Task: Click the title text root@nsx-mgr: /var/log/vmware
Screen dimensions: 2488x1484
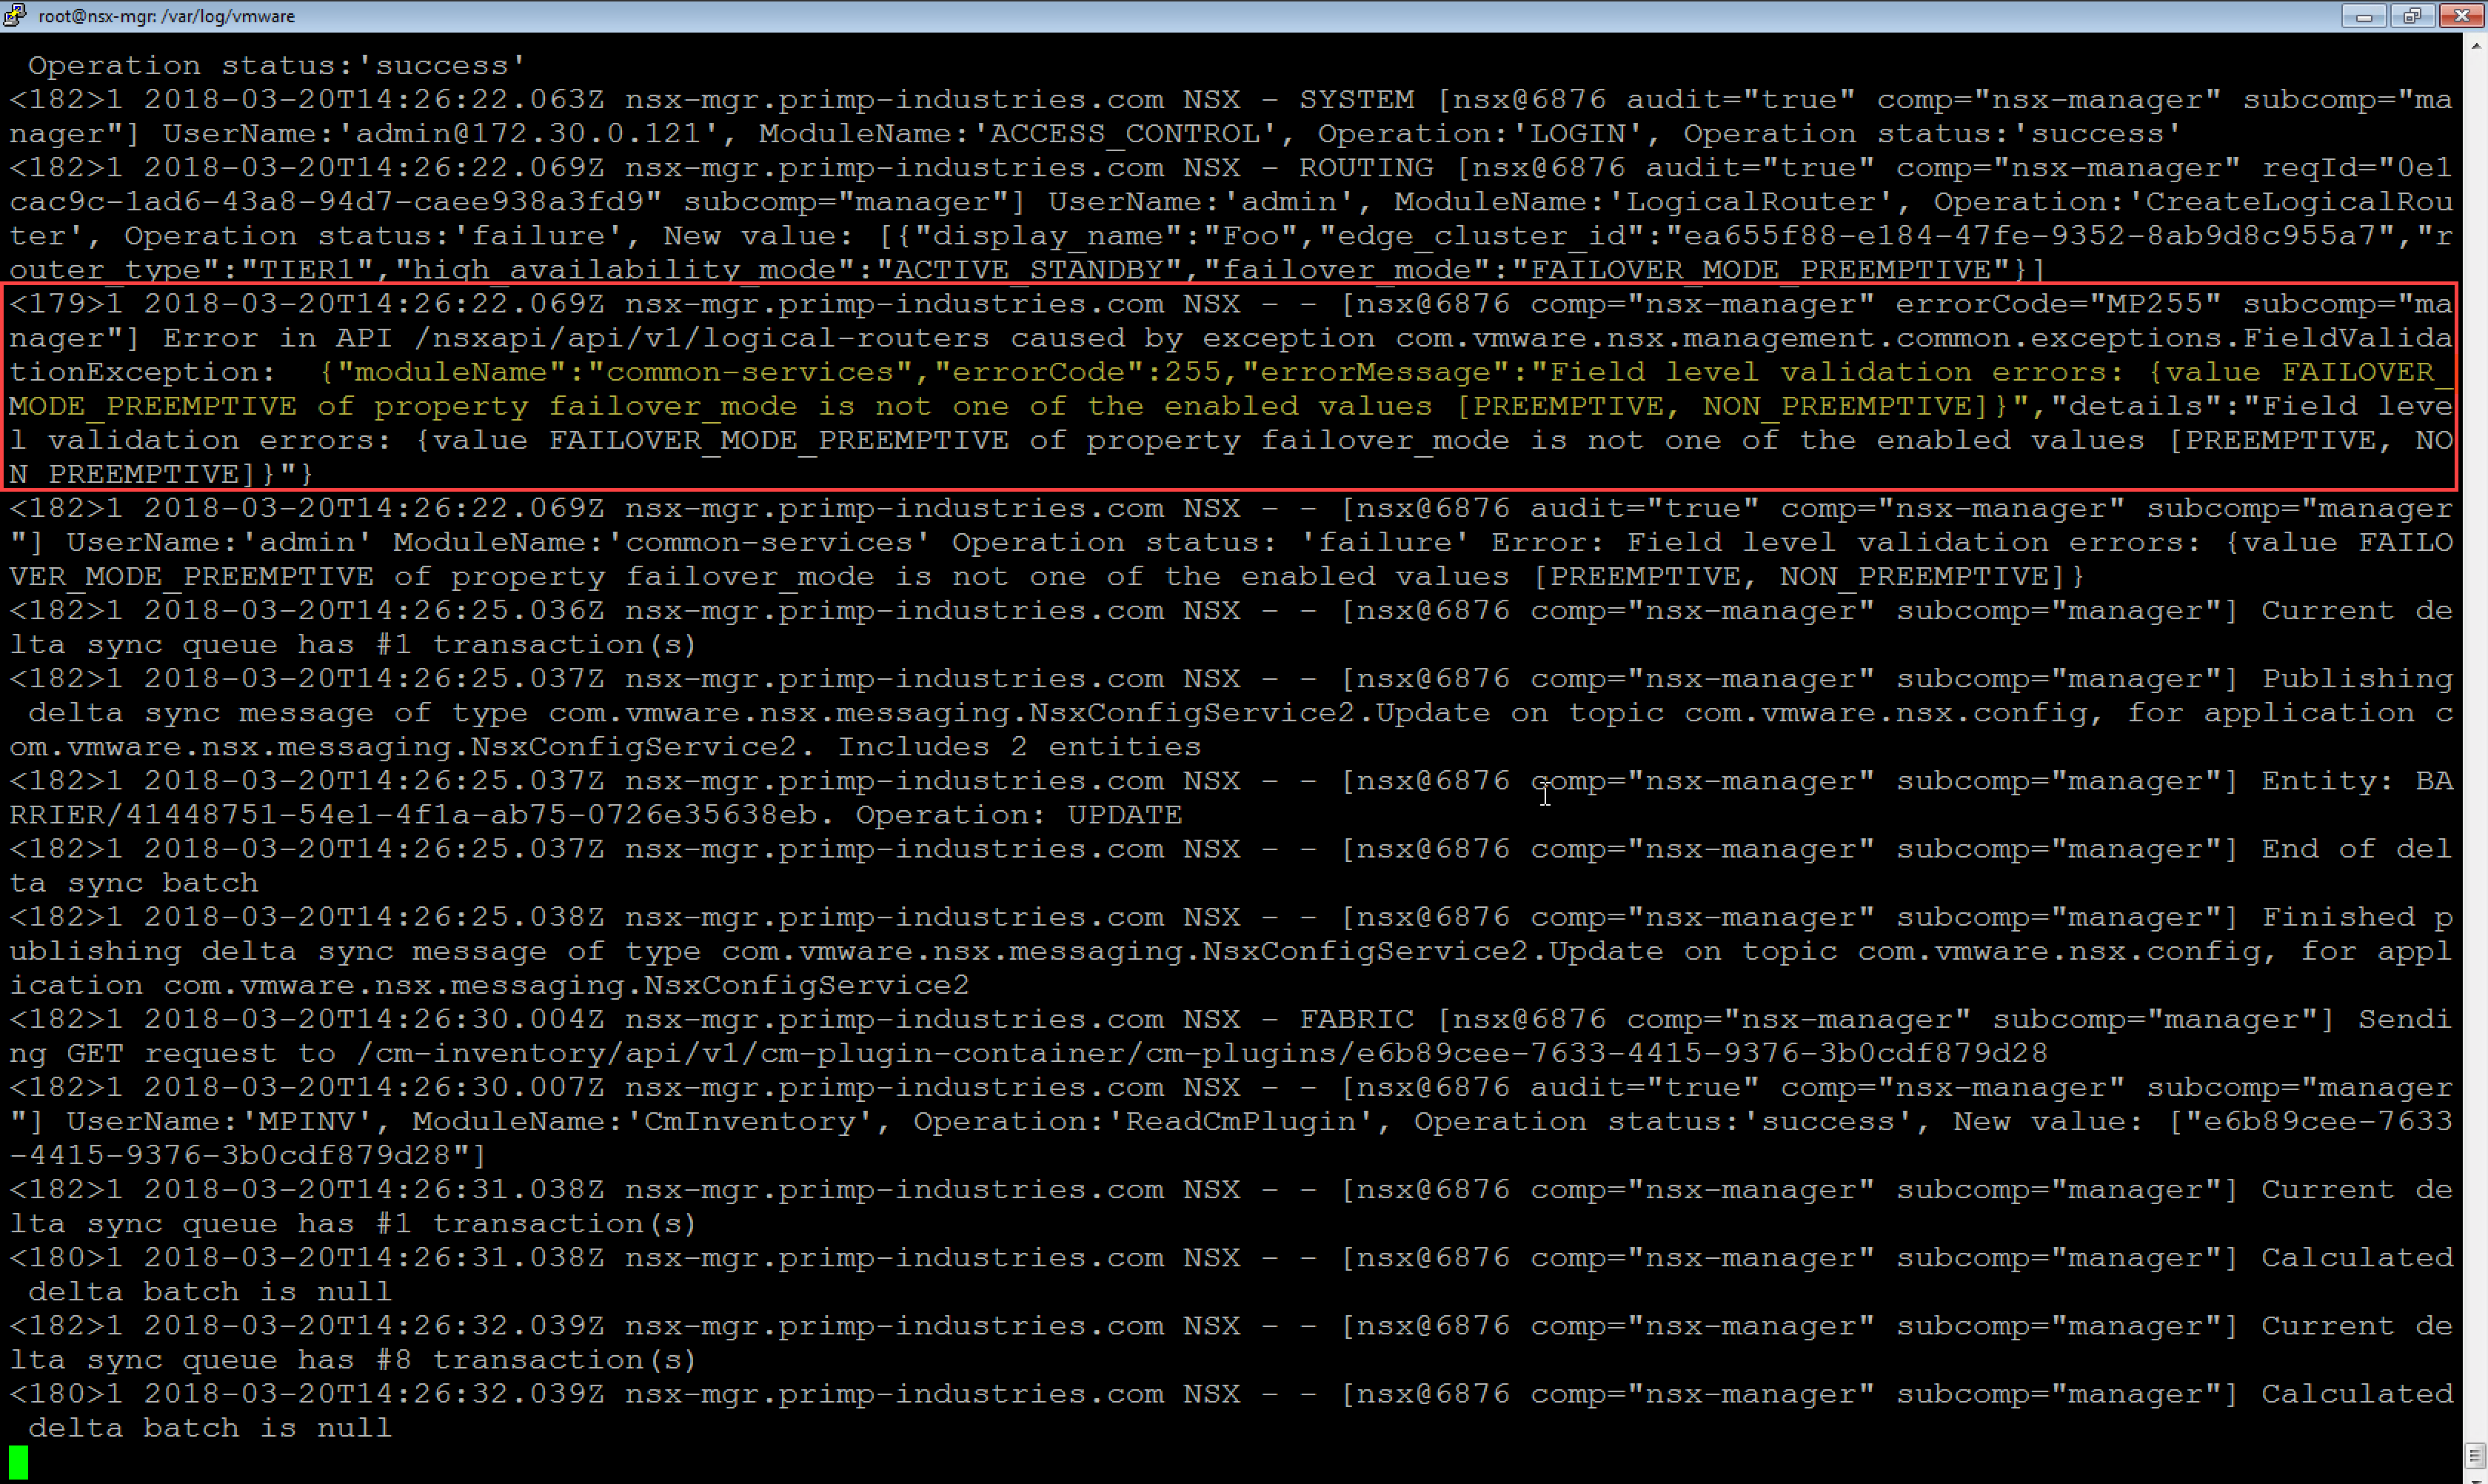Action: click(x=166, y=16)
